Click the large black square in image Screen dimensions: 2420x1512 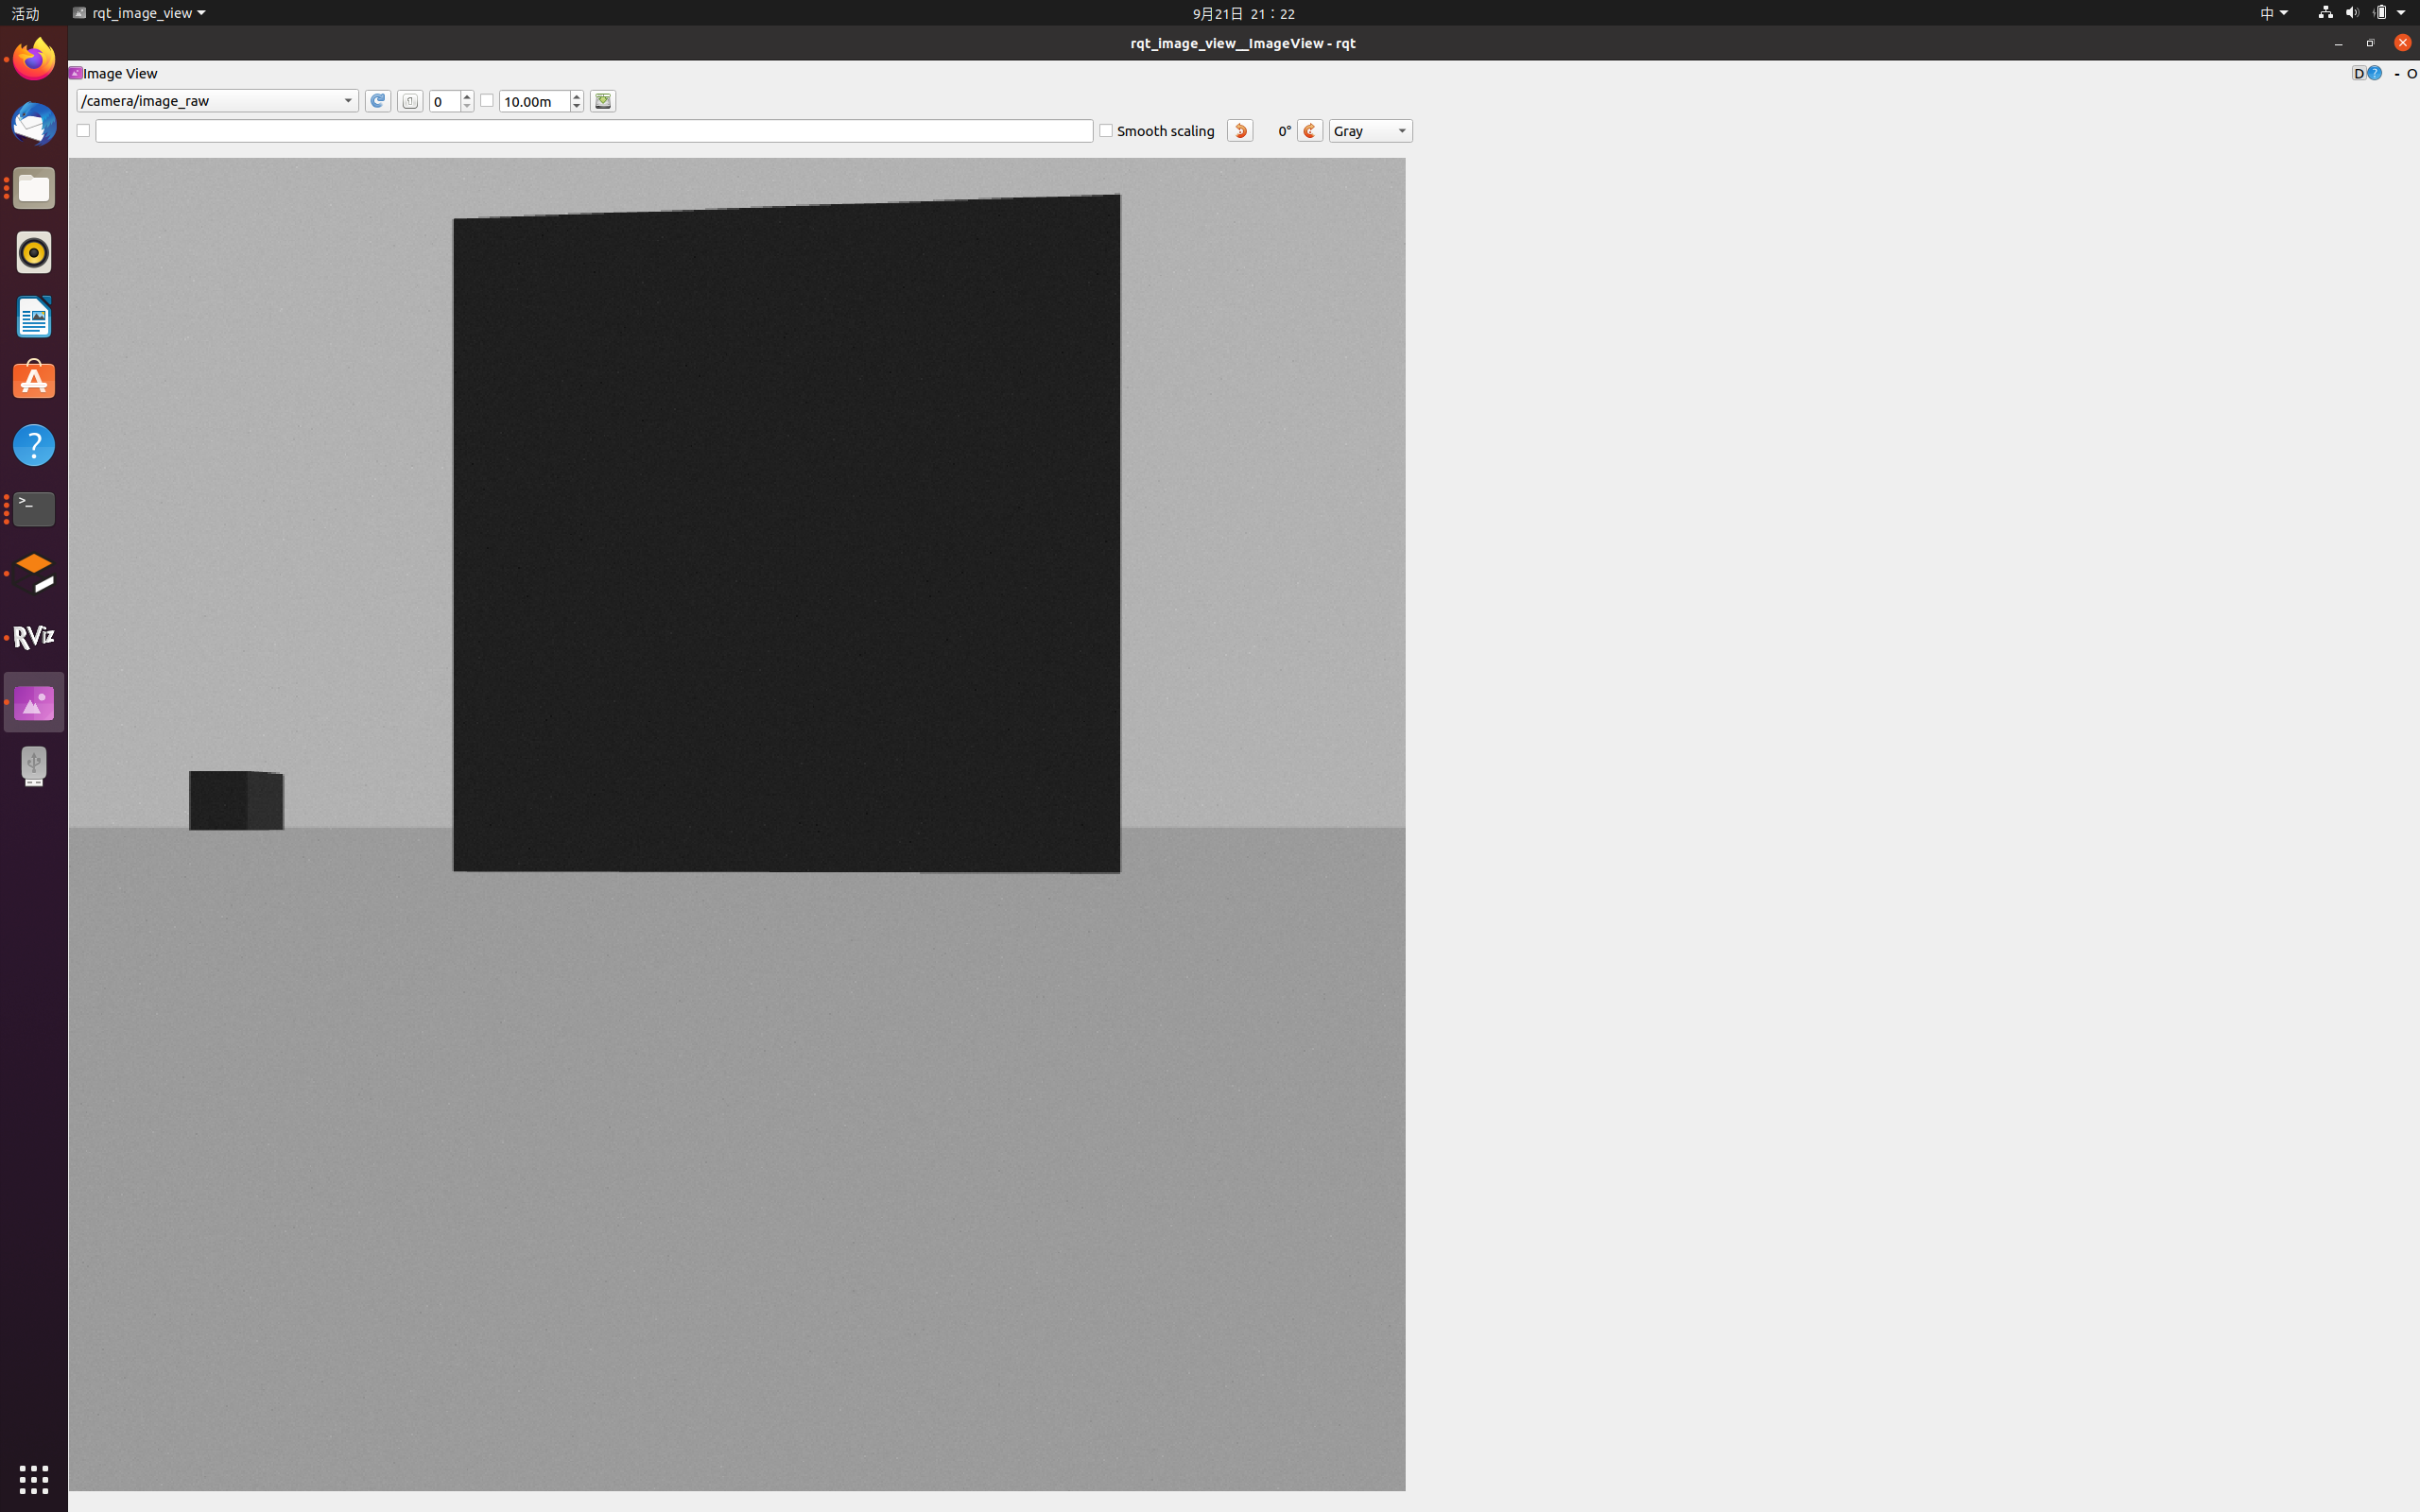coord(787,533)
